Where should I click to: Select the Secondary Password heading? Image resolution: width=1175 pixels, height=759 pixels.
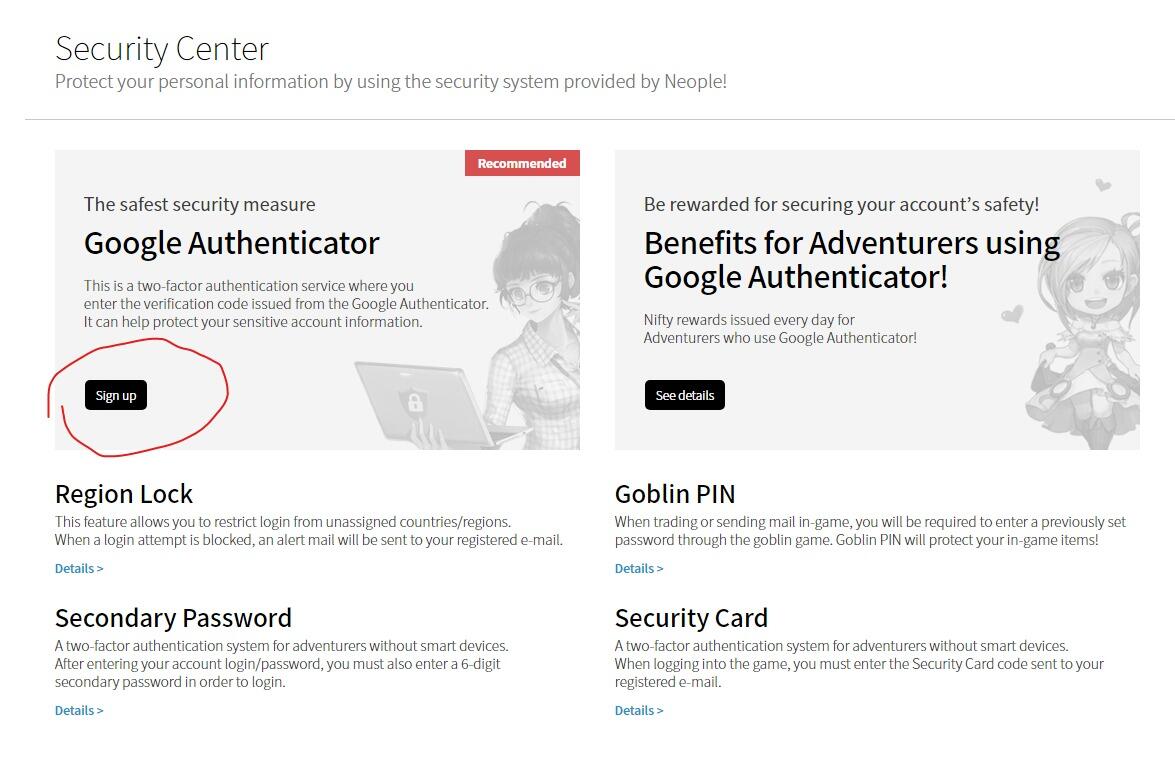coord(173,618)
